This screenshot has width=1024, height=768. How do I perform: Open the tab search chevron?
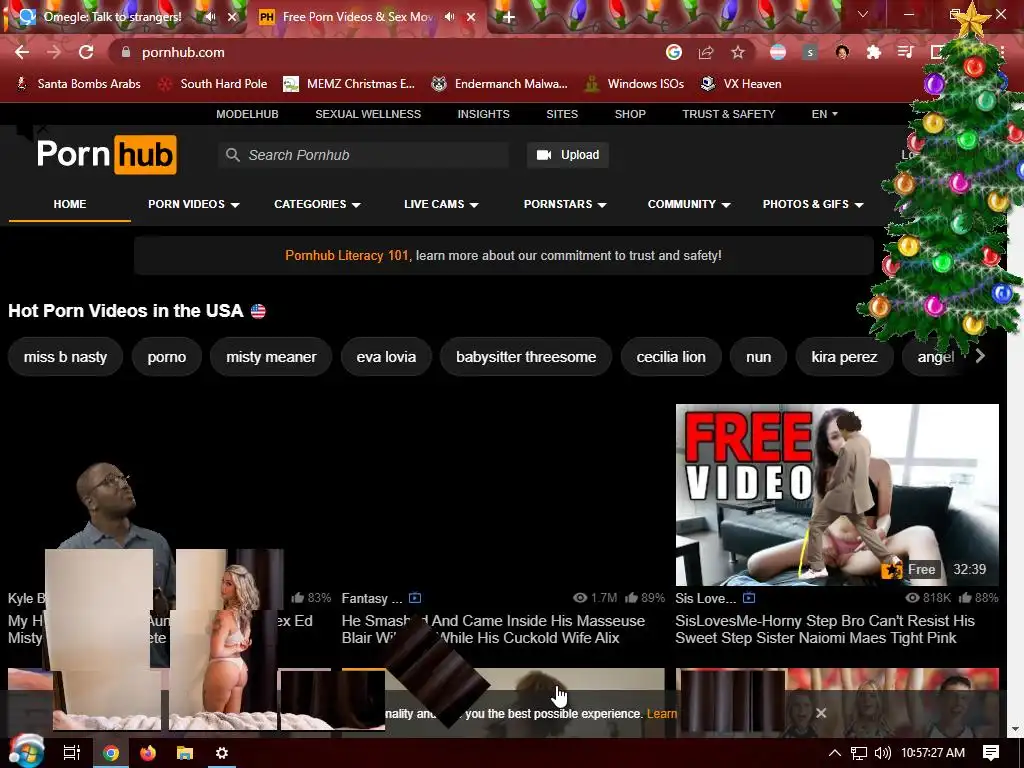coord(863,14)
